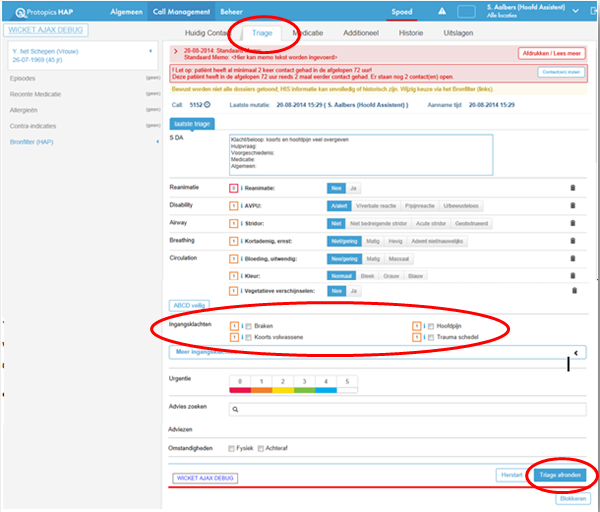Delete the Reanimatie row with trash icon
This screenshot has width=600, height=512.
point(573,187)
